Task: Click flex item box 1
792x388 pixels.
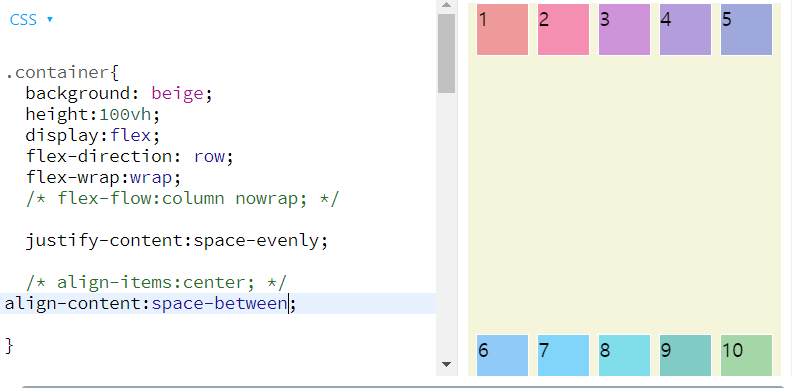Action: tap(503, 29)
